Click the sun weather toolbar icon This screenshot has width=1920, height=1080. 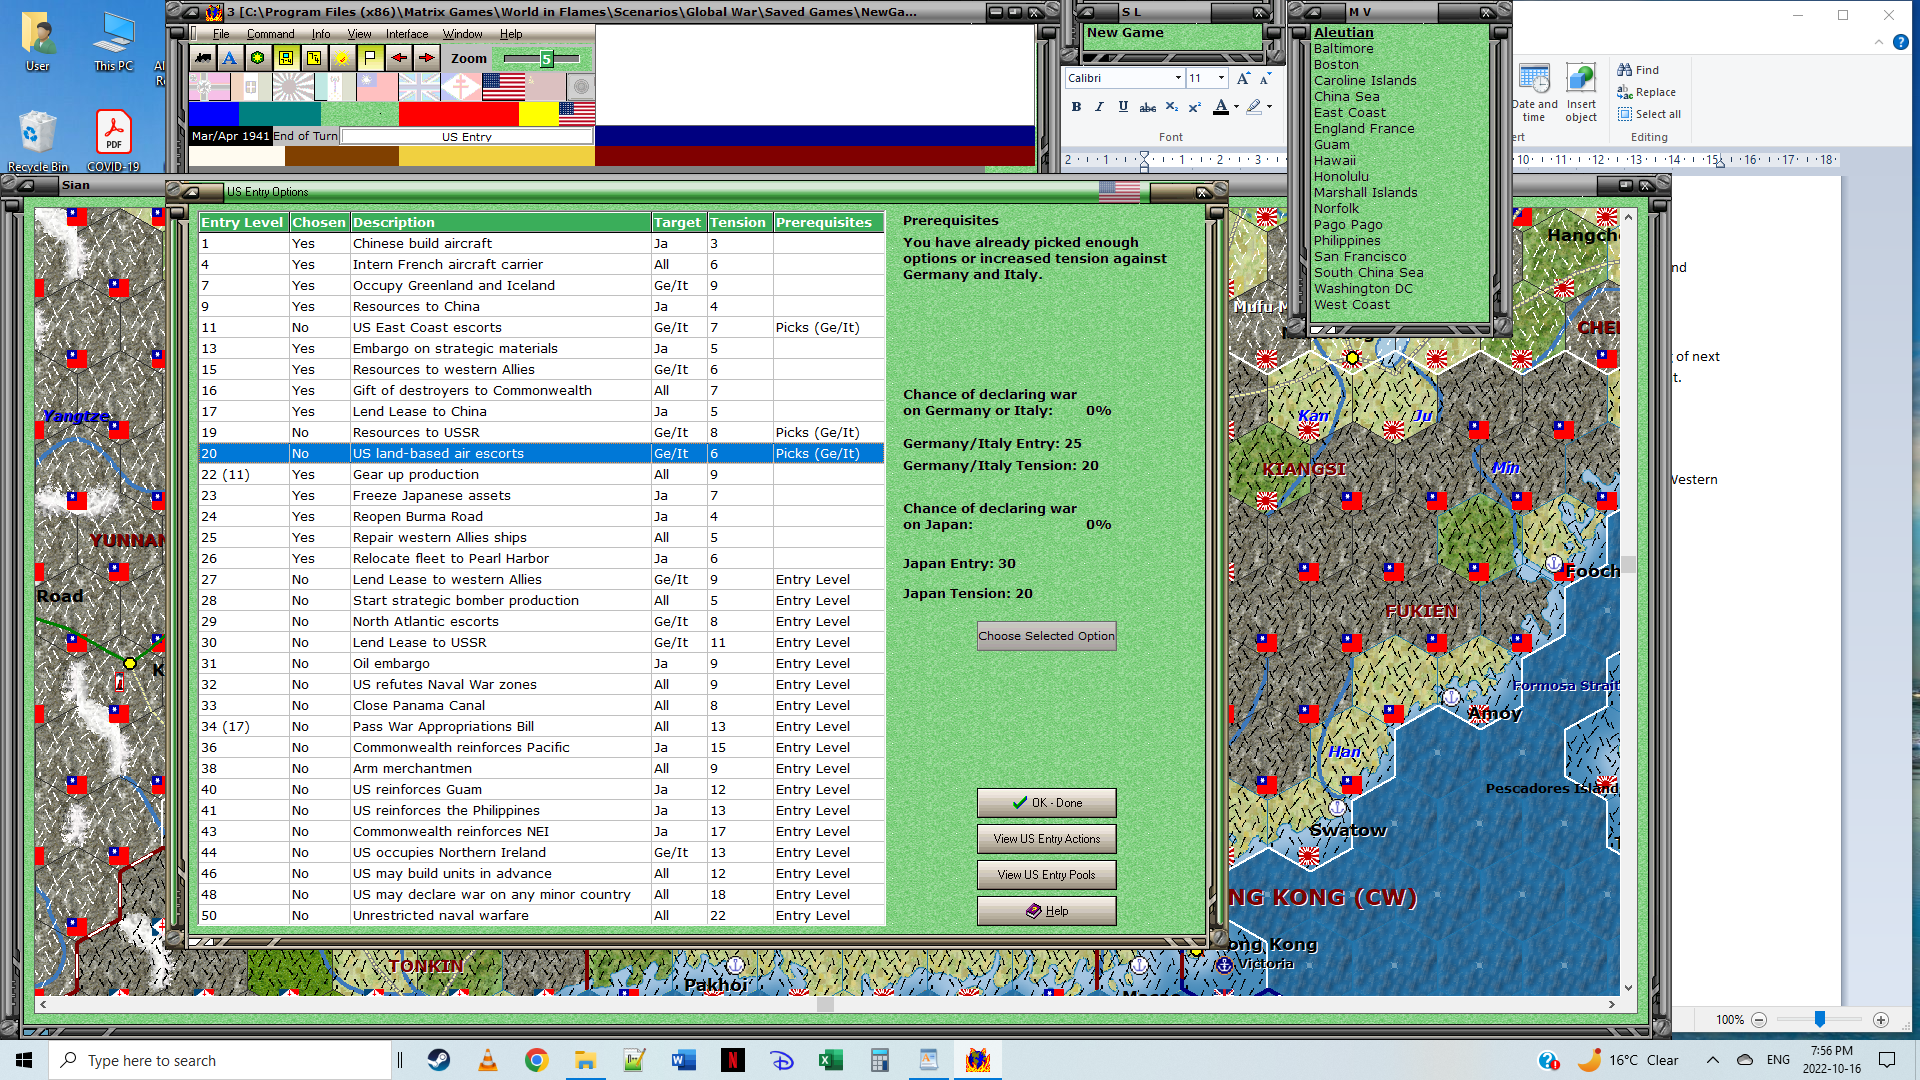coord(342,58)
